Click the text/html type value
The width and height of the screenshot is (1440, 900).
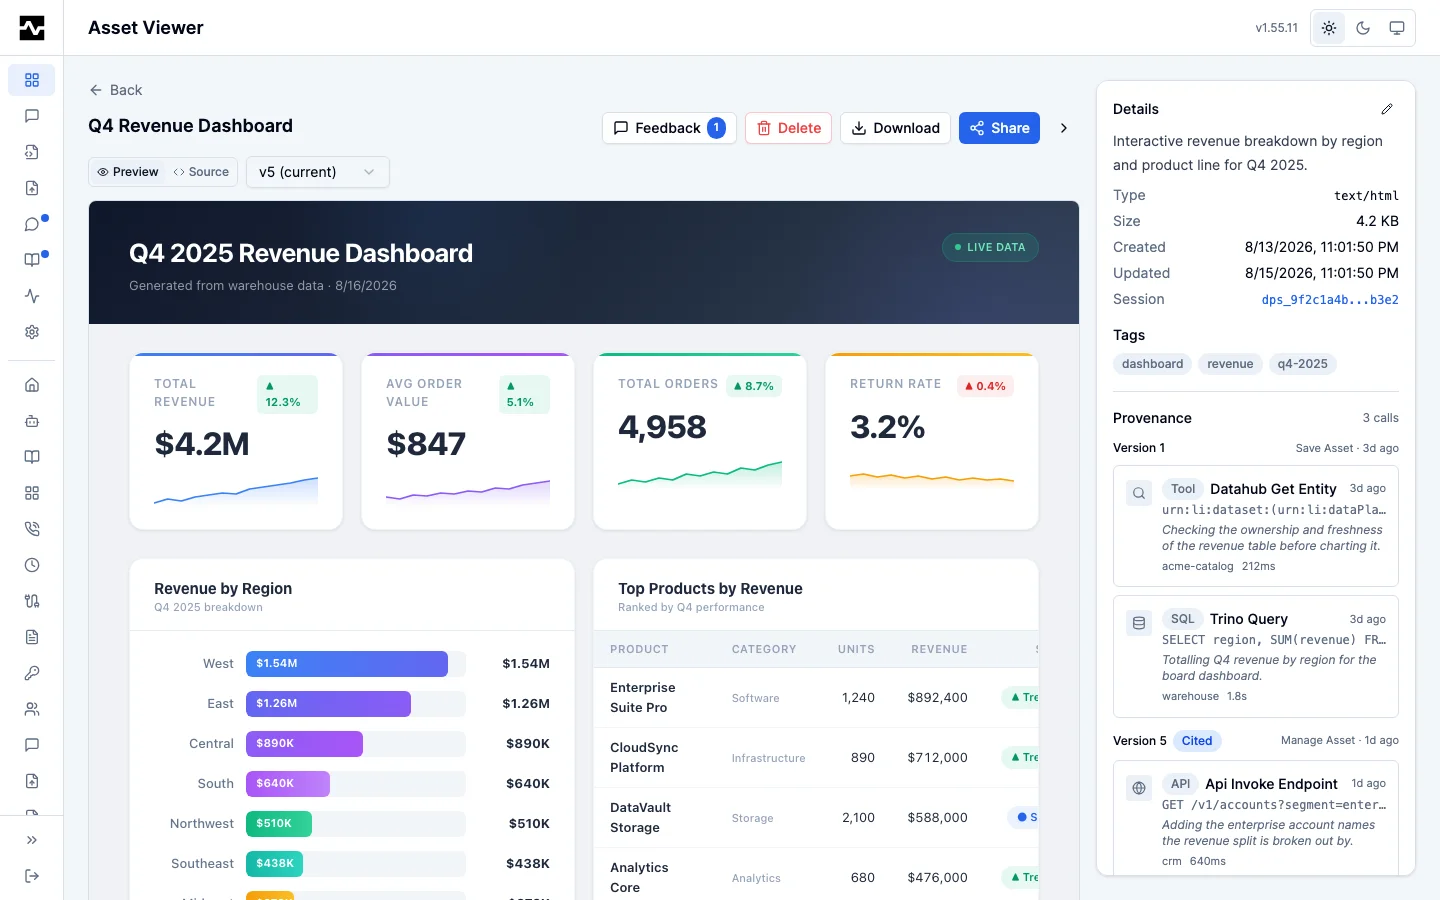coord(1366,195)
